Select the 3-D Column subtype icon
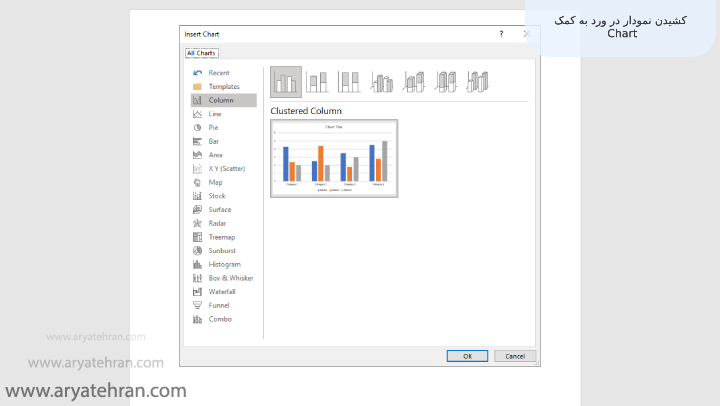The image size is (720, 406). click(477, 82)
